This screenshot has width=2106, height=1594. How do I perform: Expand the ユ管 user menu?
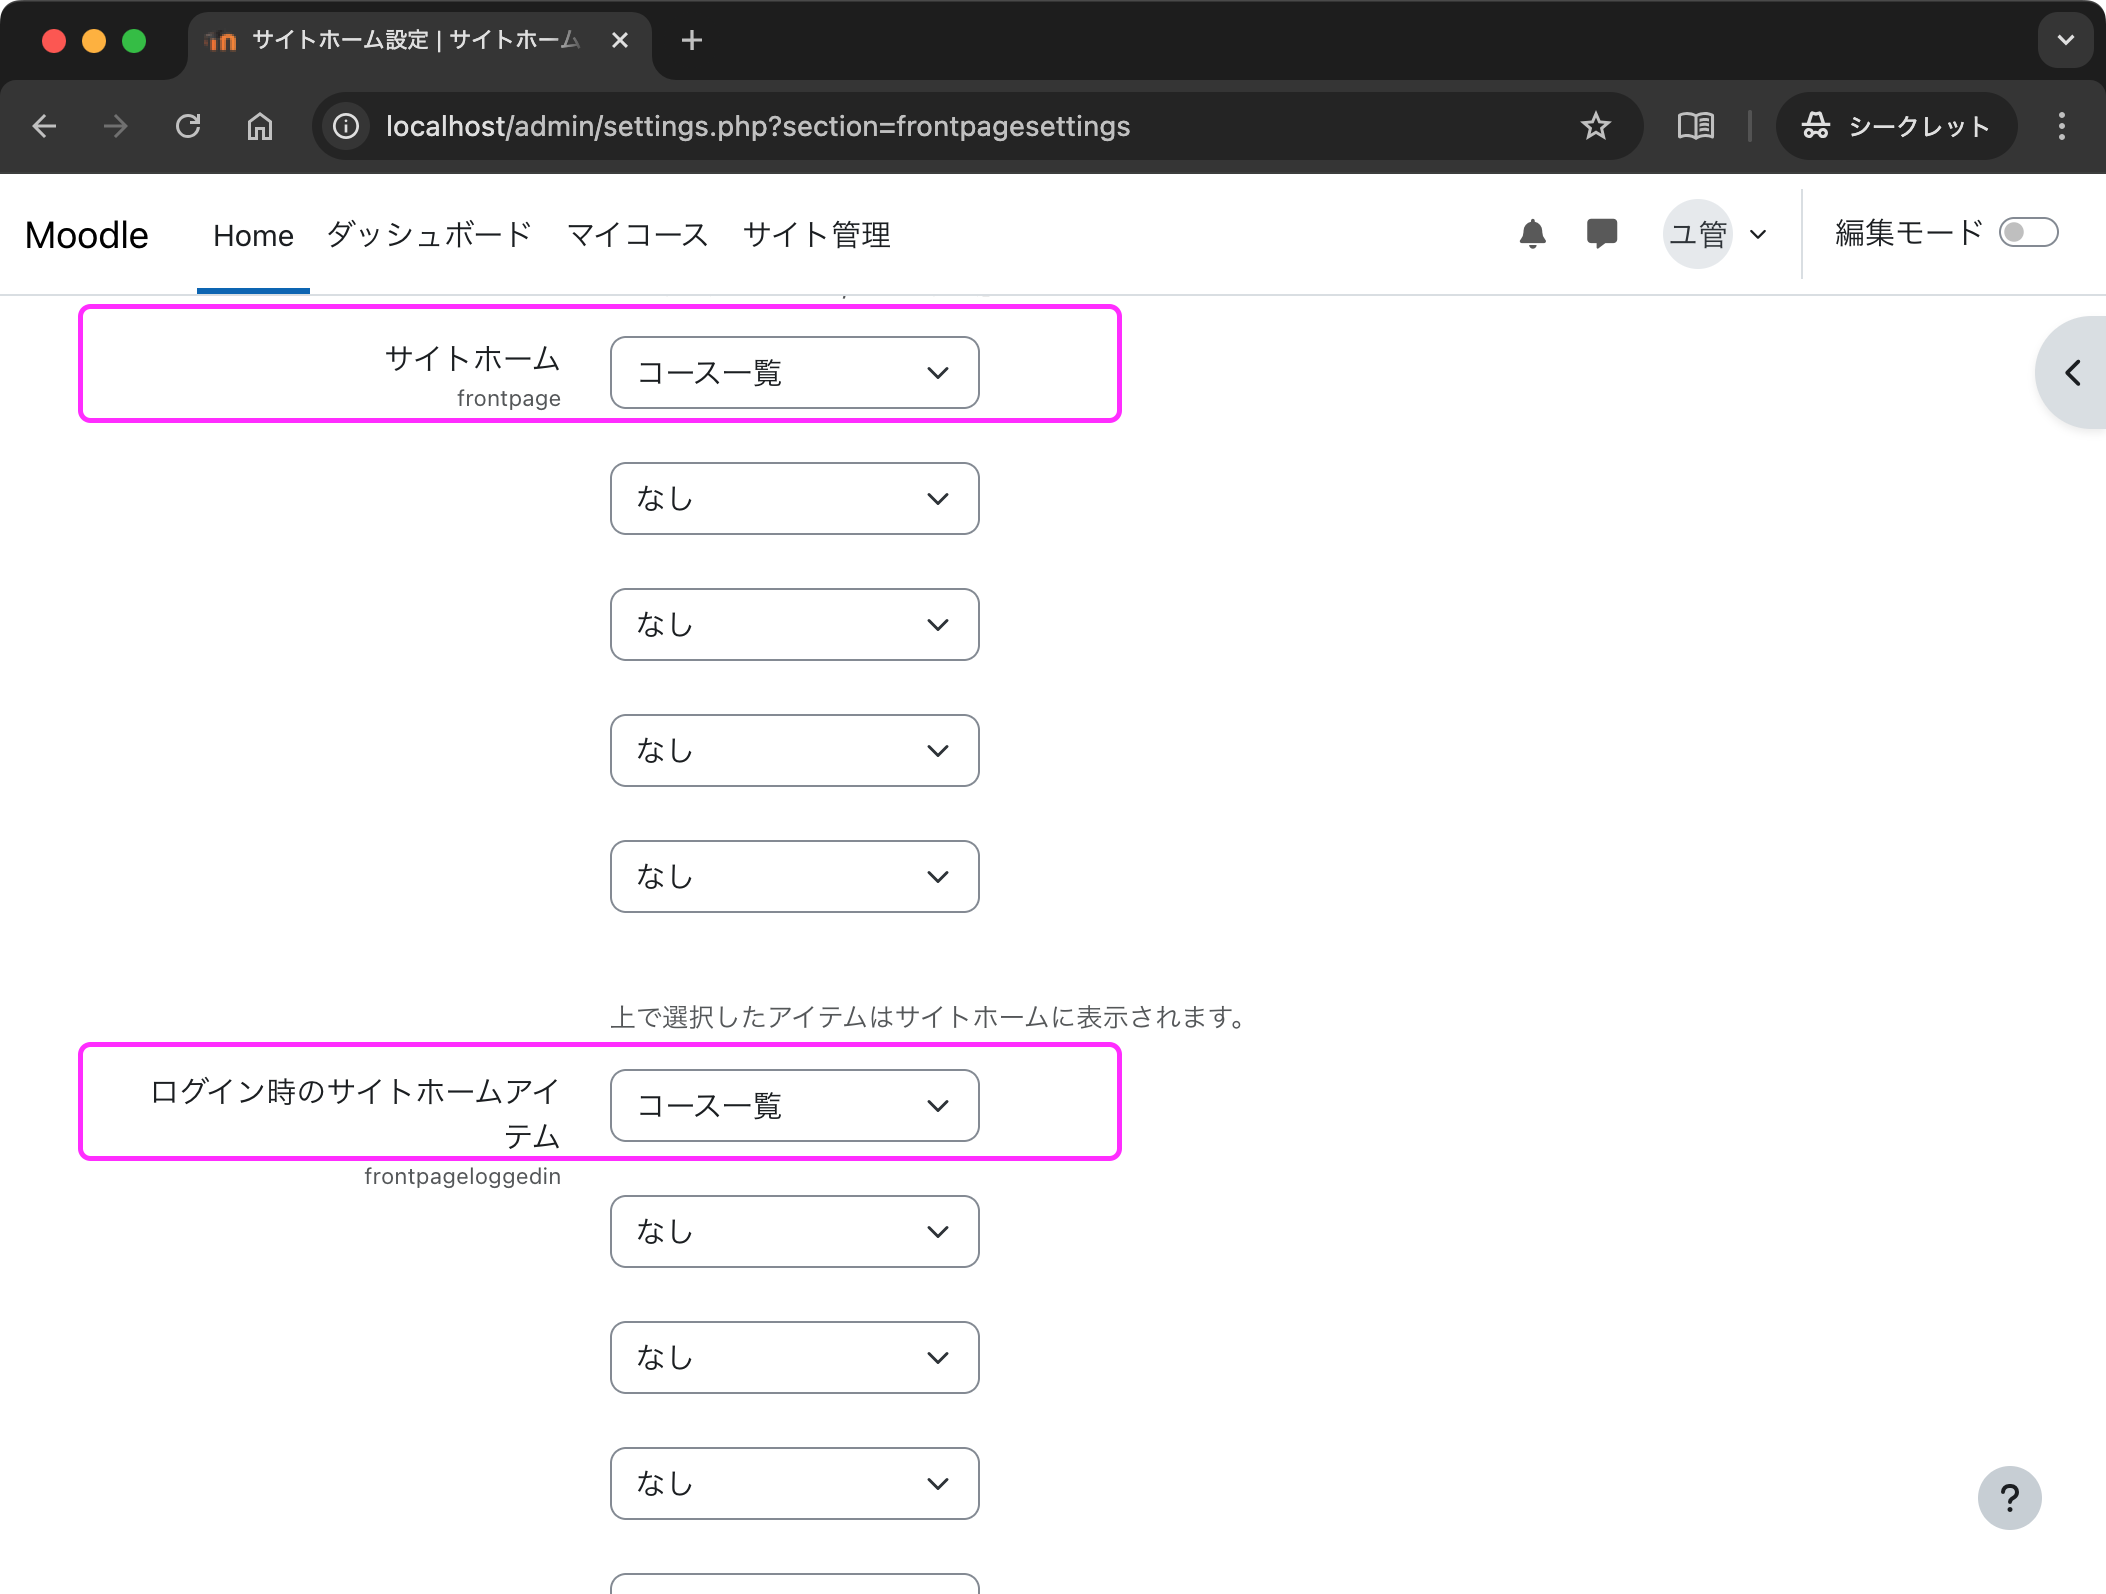pyautogui.click(x=1717, y=234)
